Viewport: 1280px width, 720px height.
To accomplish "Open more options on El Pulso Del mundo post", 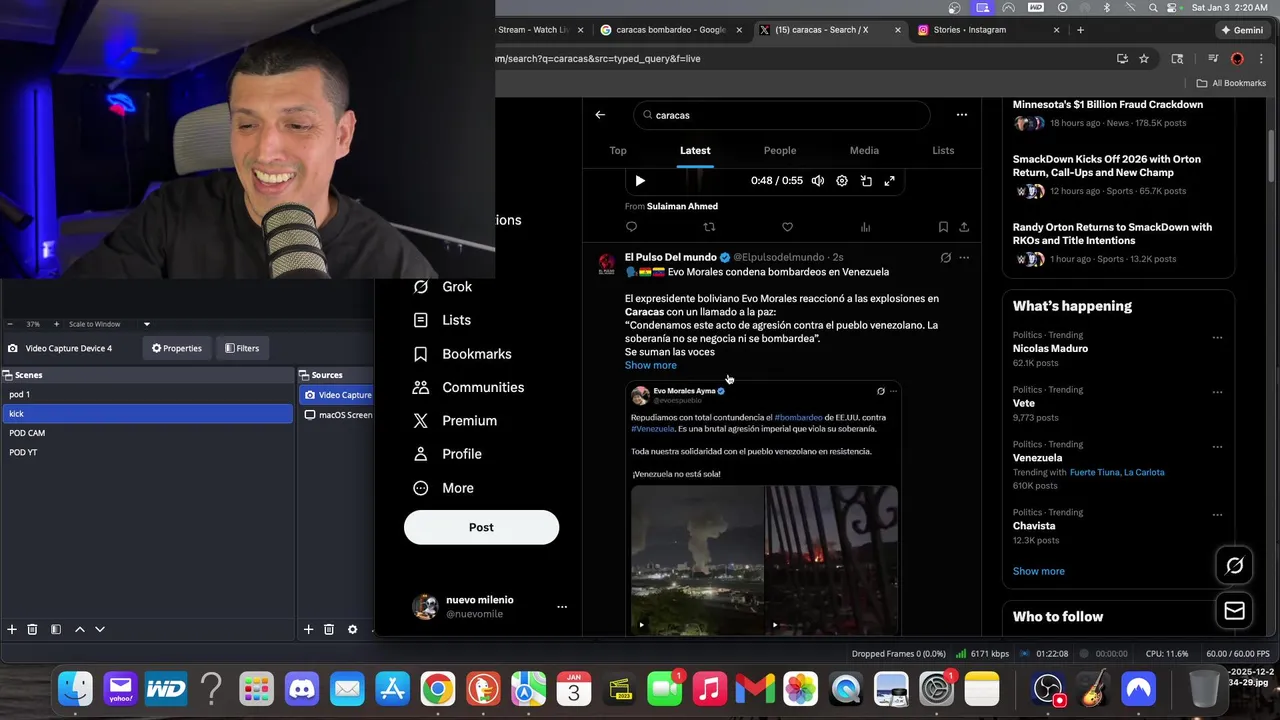I will (964, 258).
